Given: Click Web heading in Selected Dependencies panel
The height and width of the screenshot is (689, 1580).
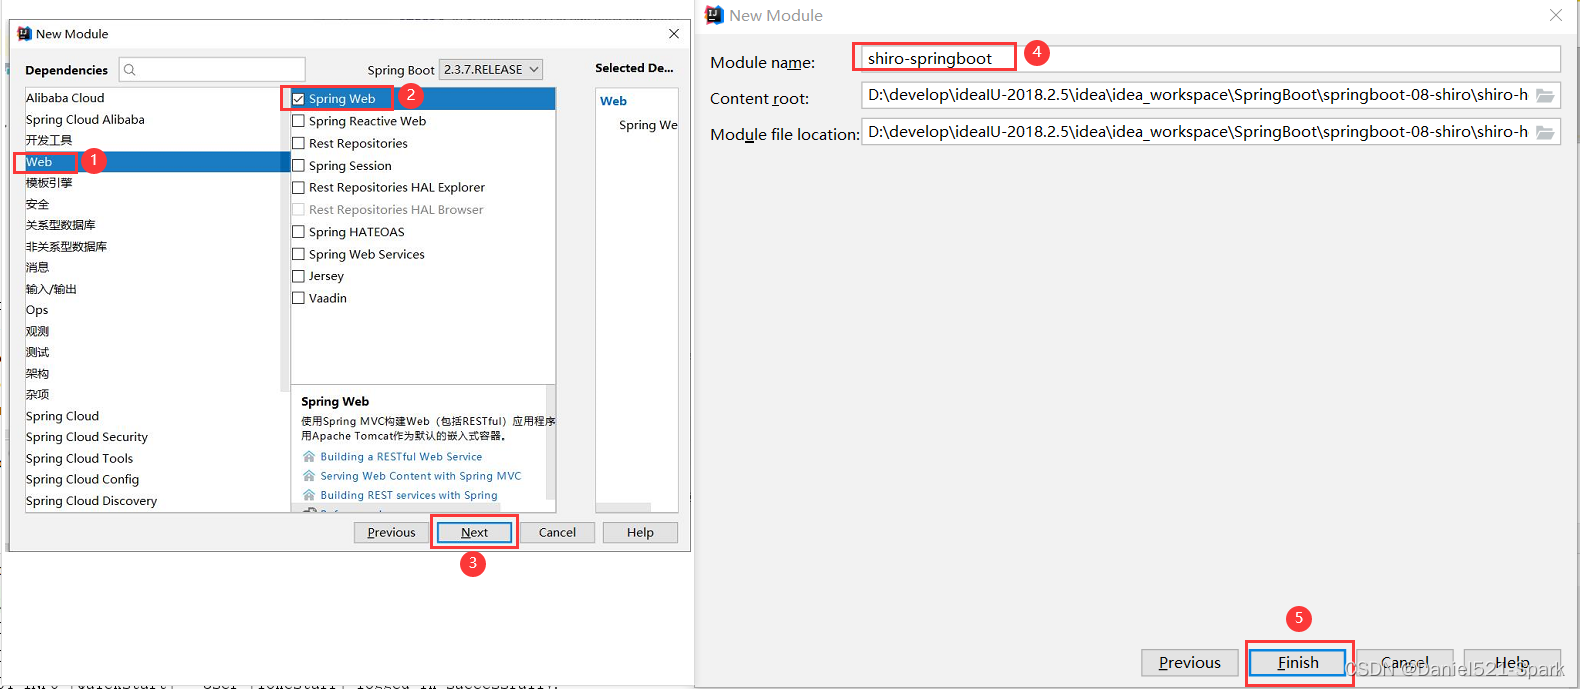Looking at the screenshot, I should [613, 101].
